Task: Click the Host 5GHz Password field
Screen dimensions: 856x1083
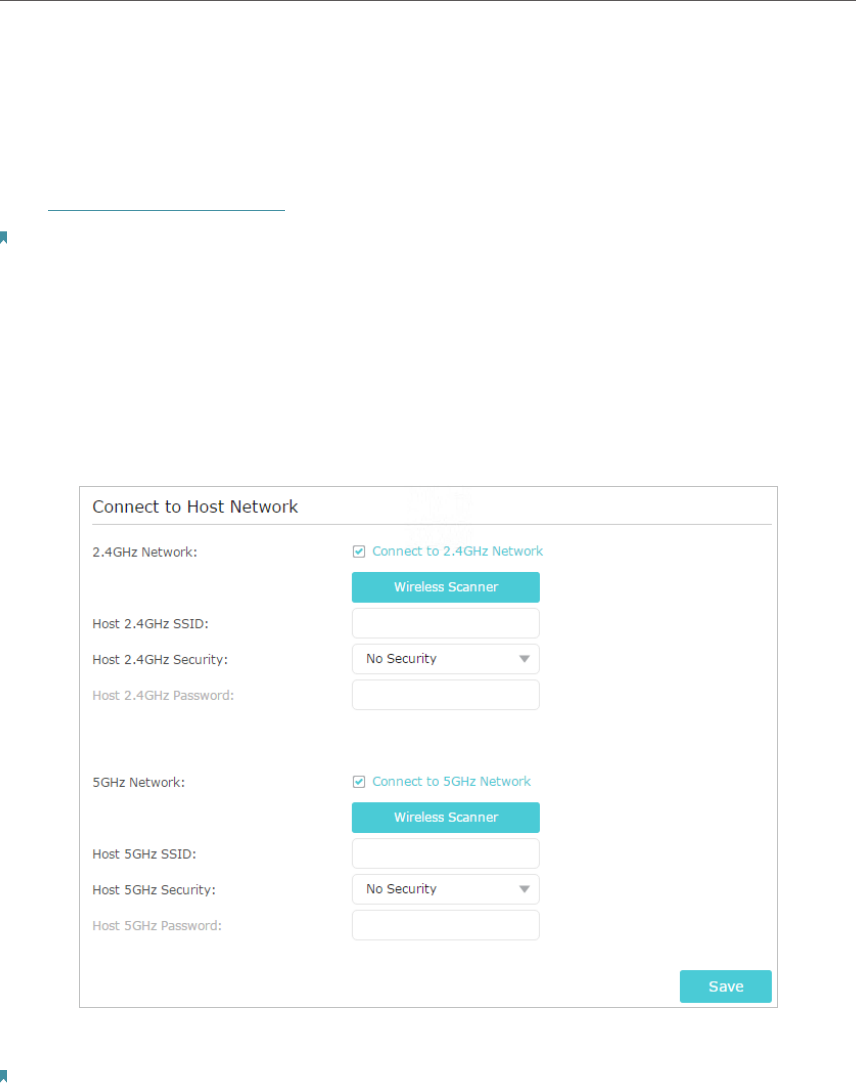Action: (446, 926)
